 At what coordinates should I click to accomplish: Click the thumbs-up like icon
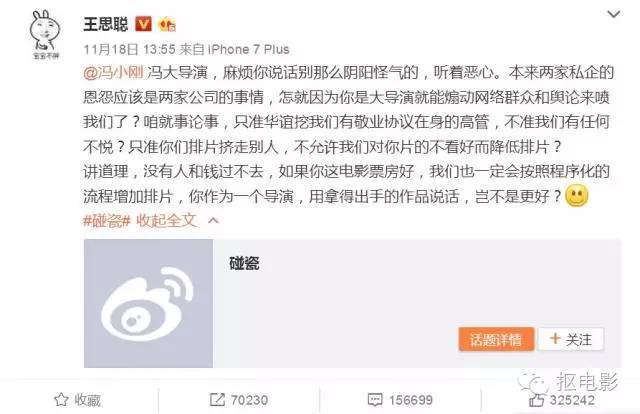pyautogui.click(x=537, y=400)
